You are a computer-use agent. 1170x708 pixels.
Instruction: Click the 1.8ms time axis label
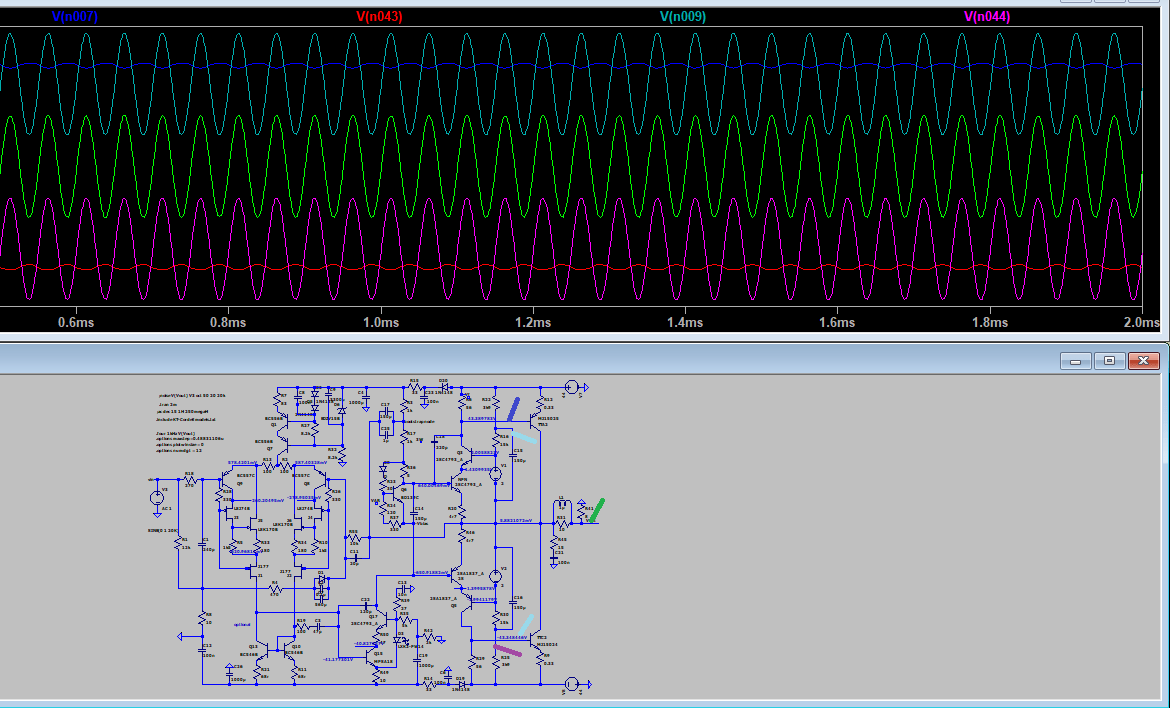tap(989, 322)
